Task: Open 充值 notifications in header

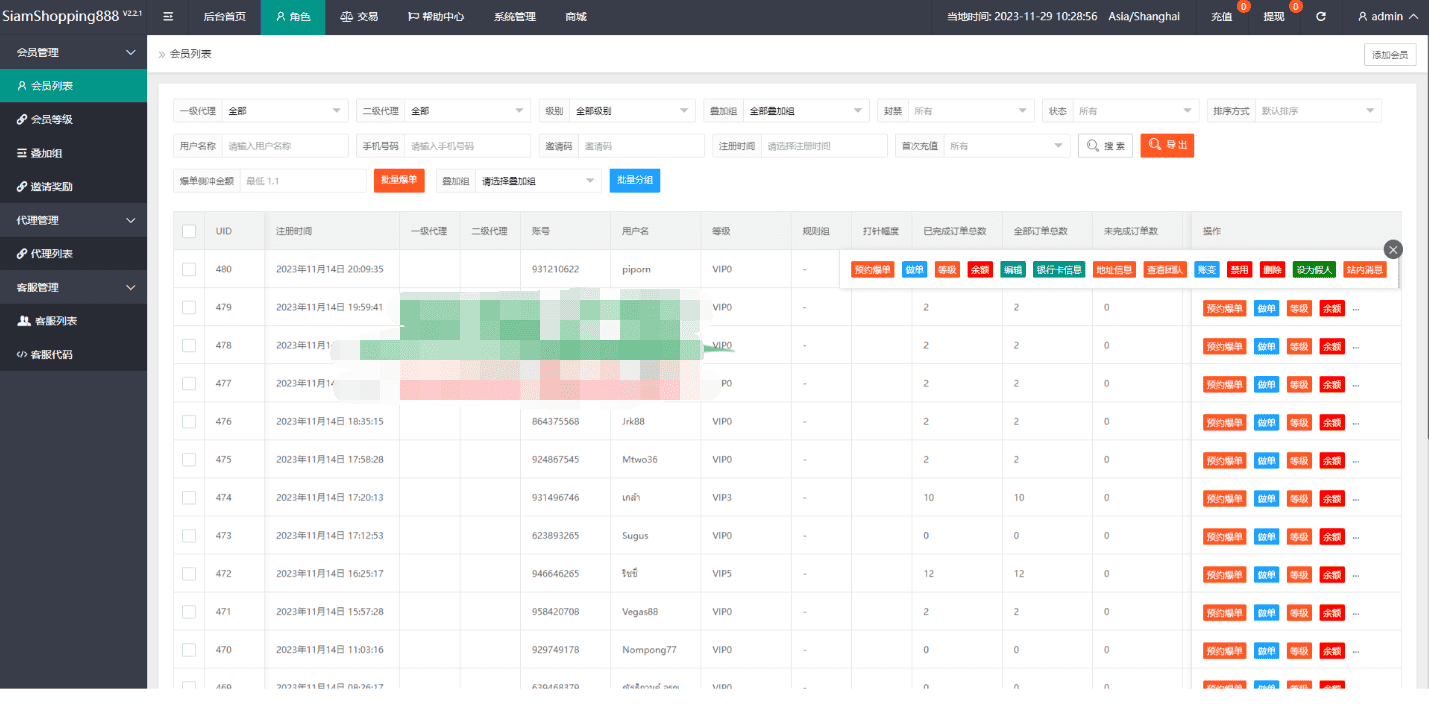Action: pyautogui.click(x=1222, y=17)
